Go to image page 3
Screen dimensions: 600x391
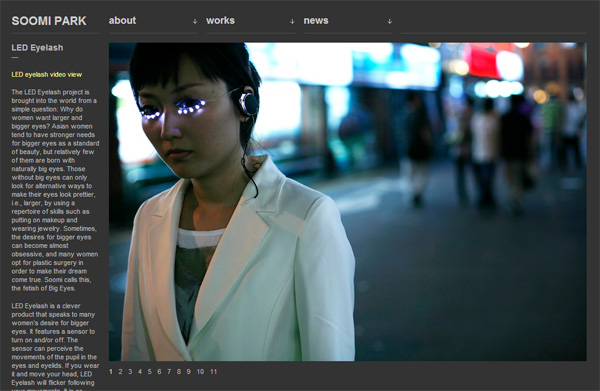point(130,371)
